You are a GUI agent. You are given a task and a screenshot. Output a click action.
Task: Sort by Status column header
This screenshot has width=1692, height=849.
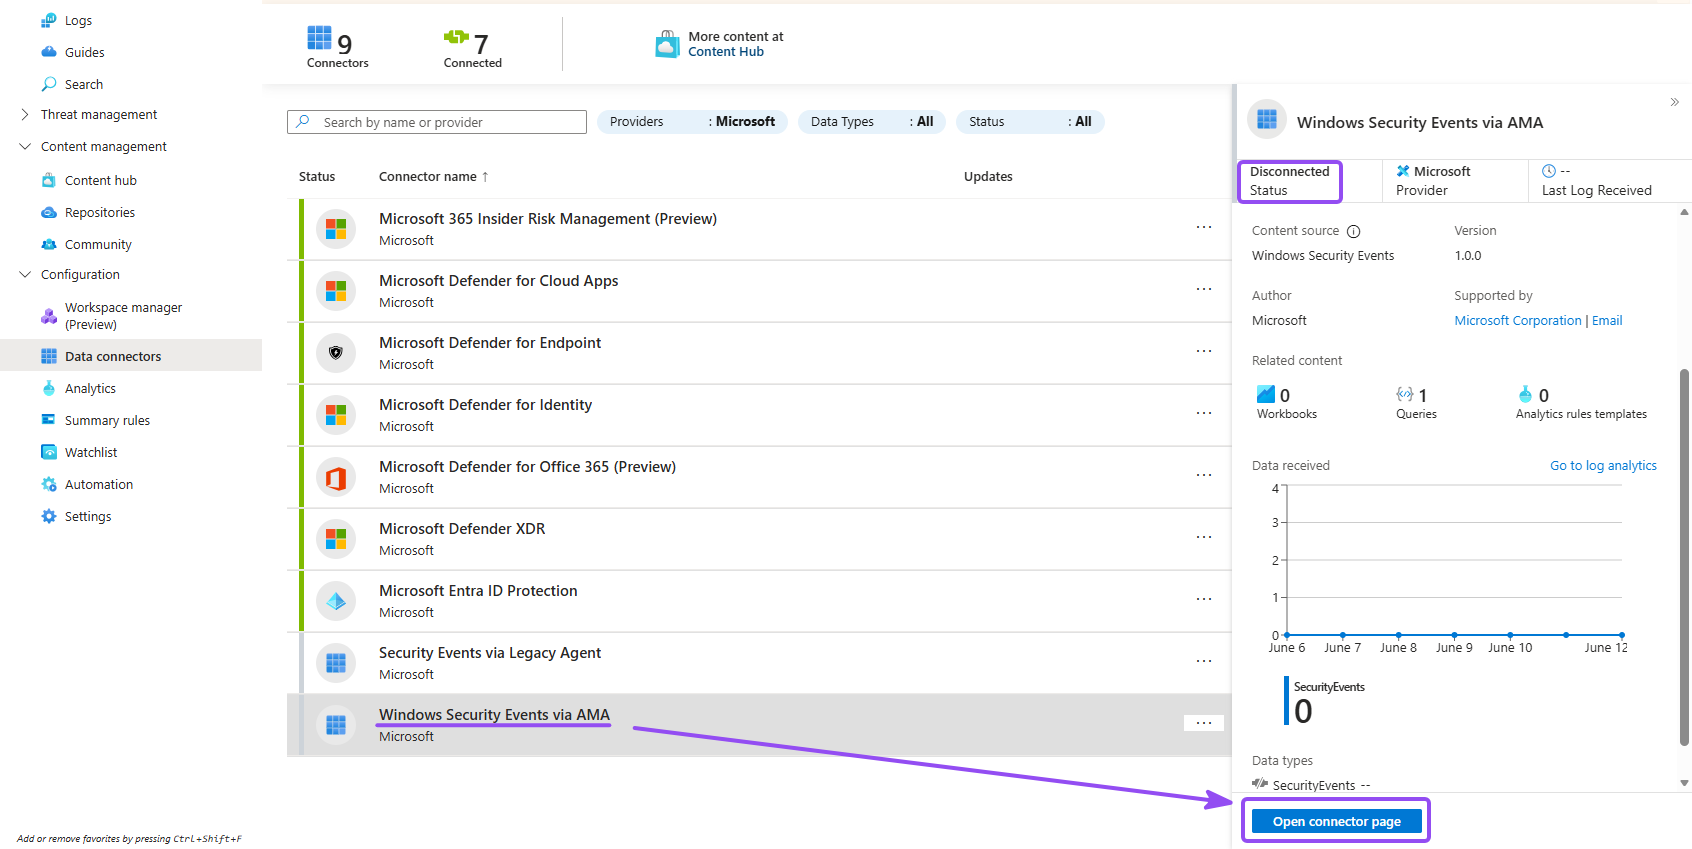[x=317, y=176]
